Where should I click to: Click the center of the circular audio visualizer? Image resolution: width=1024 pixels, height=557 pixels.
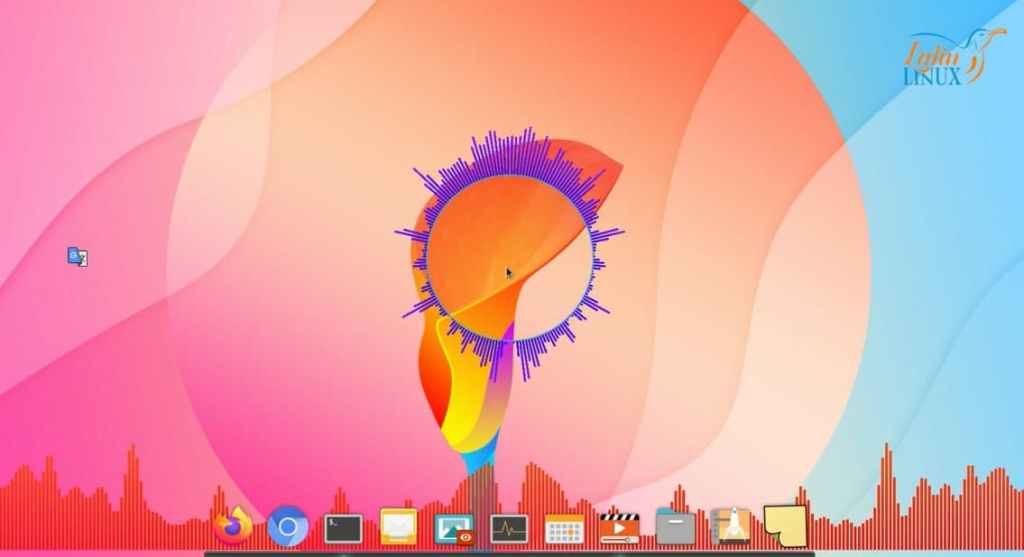coord(510,258)
